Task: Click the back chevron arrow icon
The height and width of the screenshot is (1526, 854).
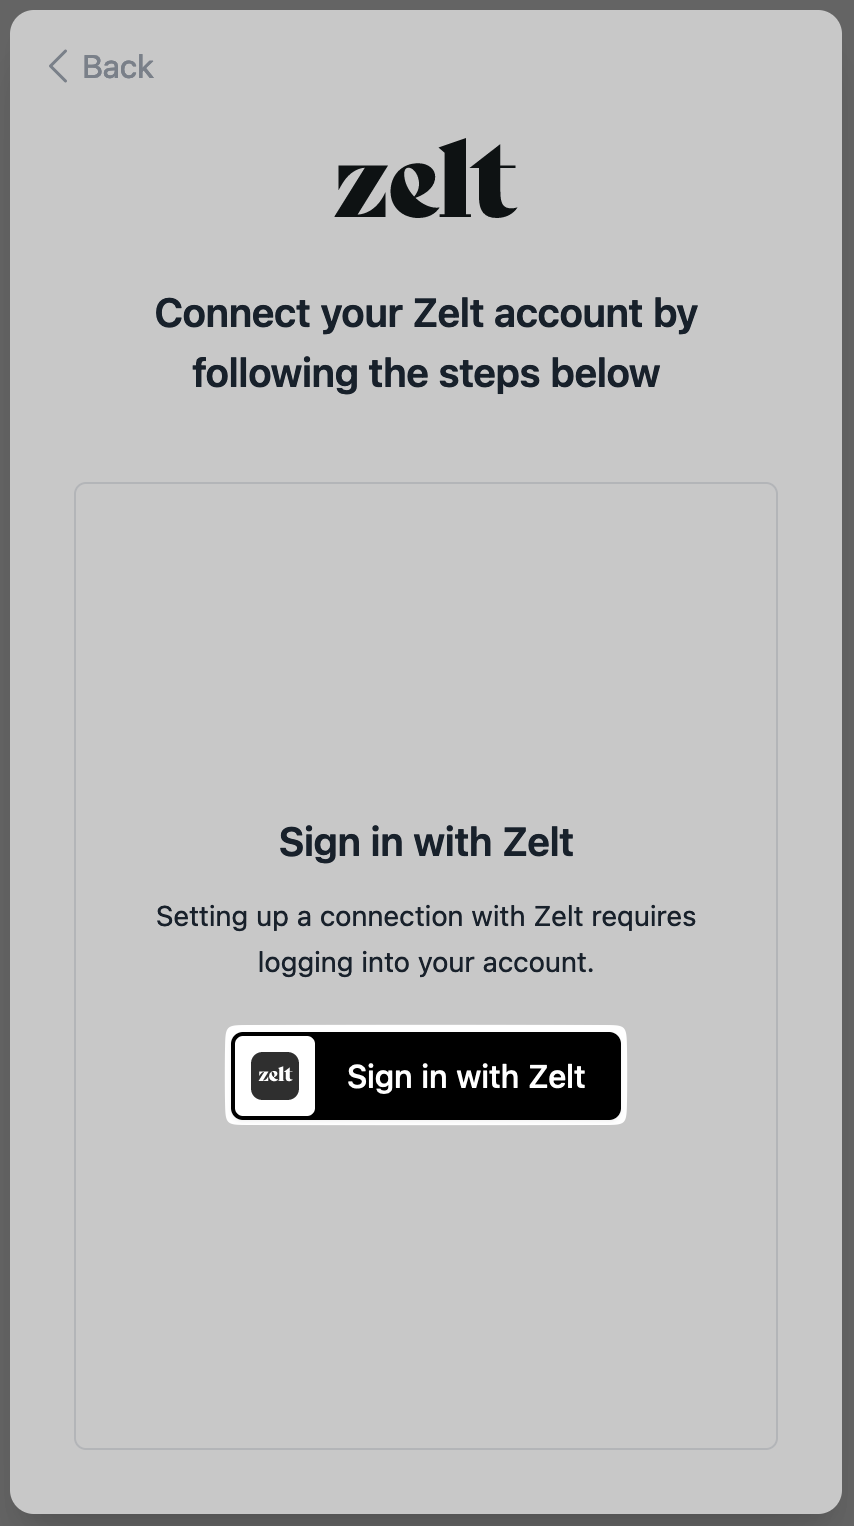Action: click(58, 67)
